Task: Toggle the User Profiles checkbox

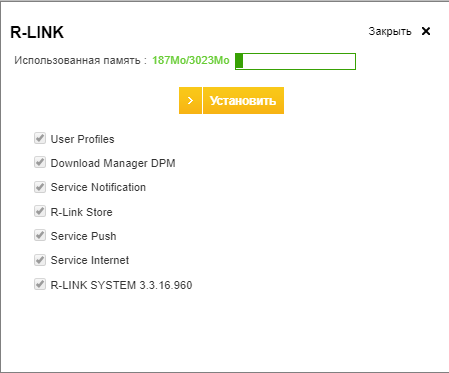Action: (x=40, y=138)
